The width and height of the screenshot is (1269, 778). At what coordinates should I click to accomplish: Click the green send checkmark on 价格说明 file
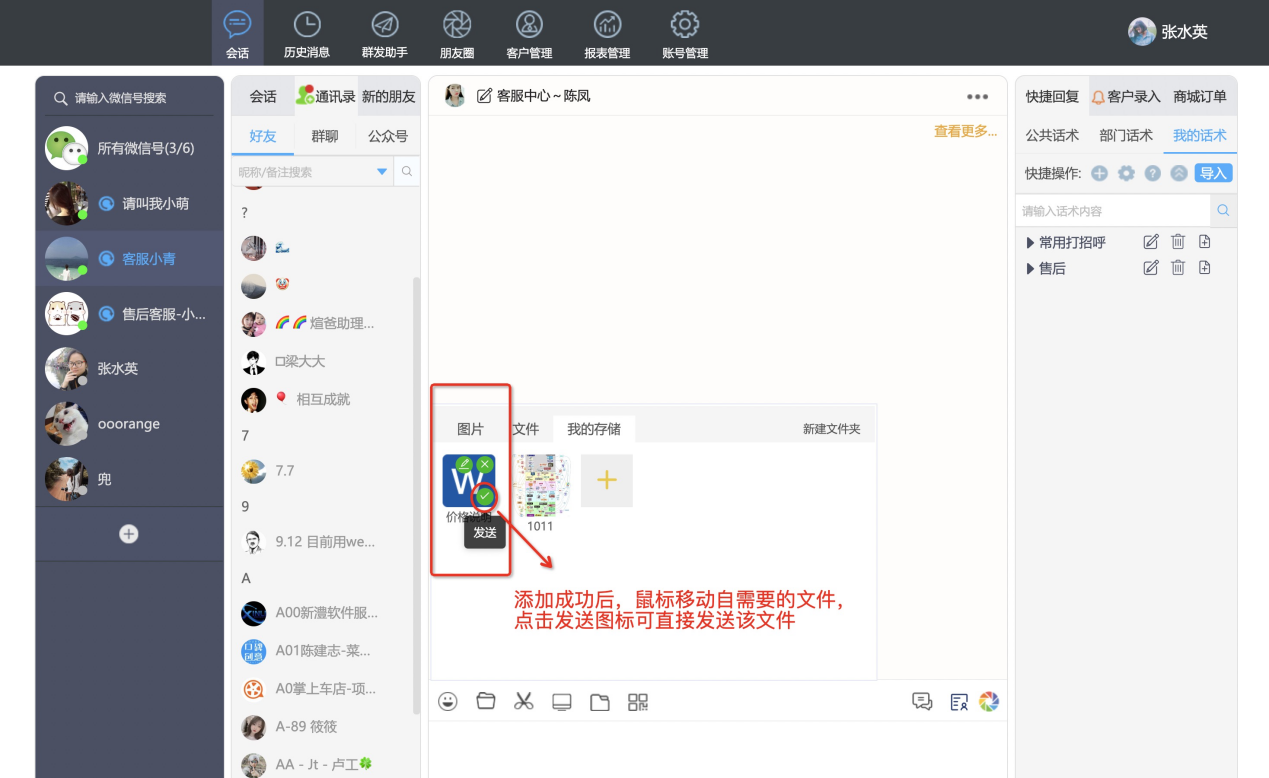click(485, 495)
